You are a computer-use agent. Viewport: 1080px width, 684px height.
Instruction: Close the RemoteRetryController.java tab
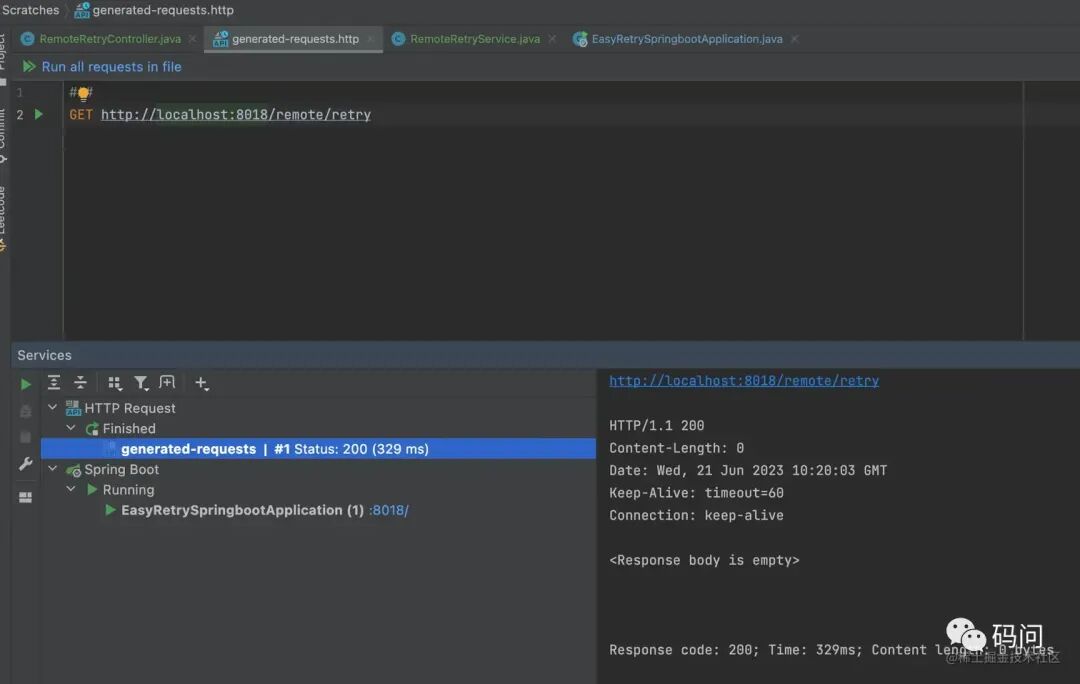click(192, 39)
